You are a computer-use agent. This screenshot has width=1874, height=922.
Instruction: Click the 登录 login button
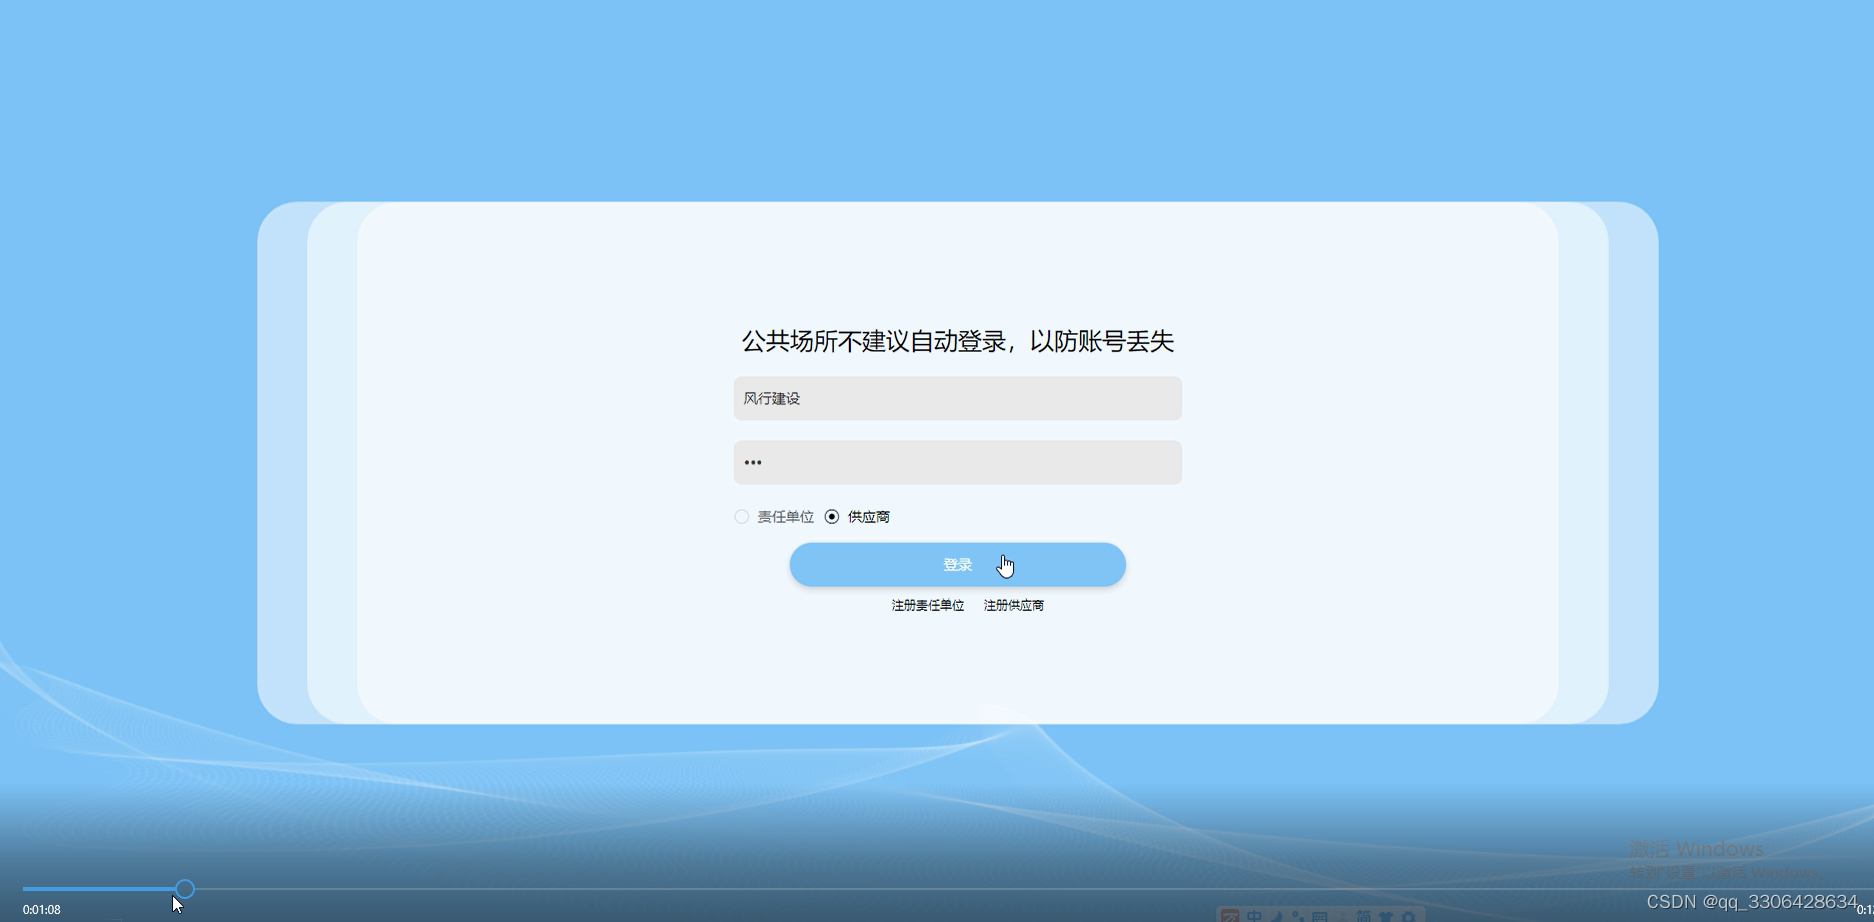[957, 564]
